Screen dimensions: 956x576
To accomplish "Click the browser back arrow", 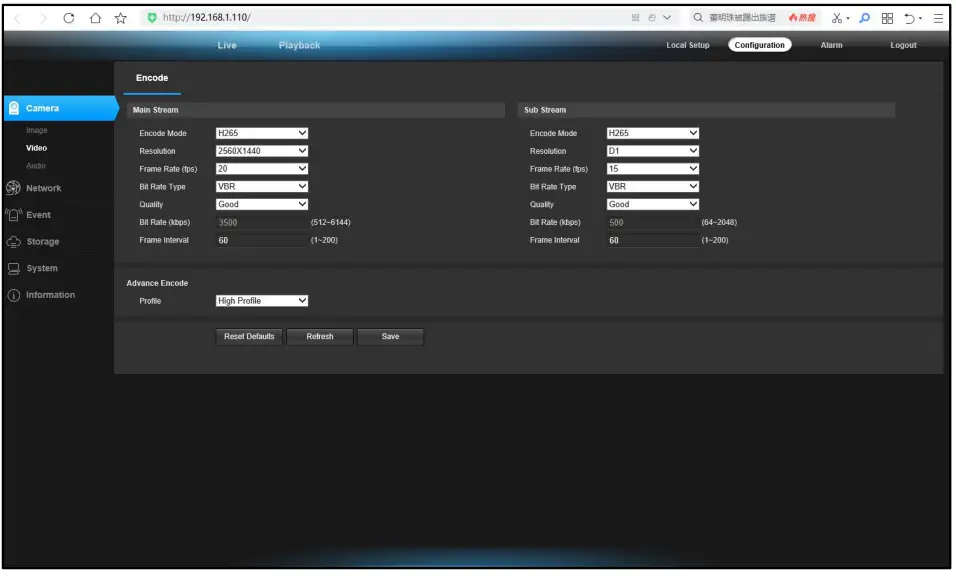I will (17, 18).
